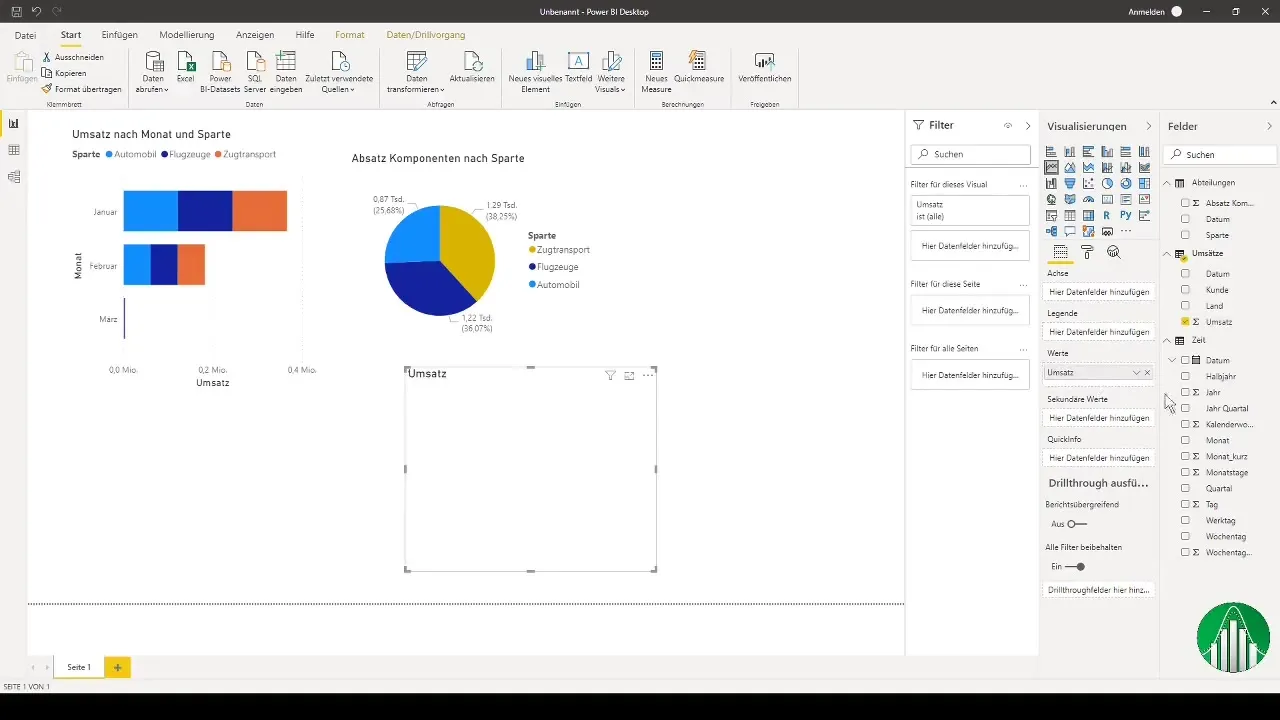Click Veröffentlichen publish icon

(765, 66)
